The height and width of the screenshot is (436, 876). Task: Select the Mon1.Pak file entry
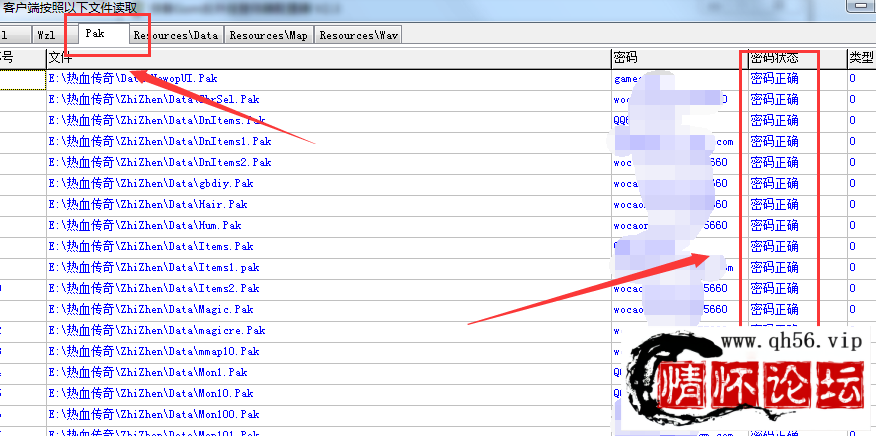[x=147, y=372]
